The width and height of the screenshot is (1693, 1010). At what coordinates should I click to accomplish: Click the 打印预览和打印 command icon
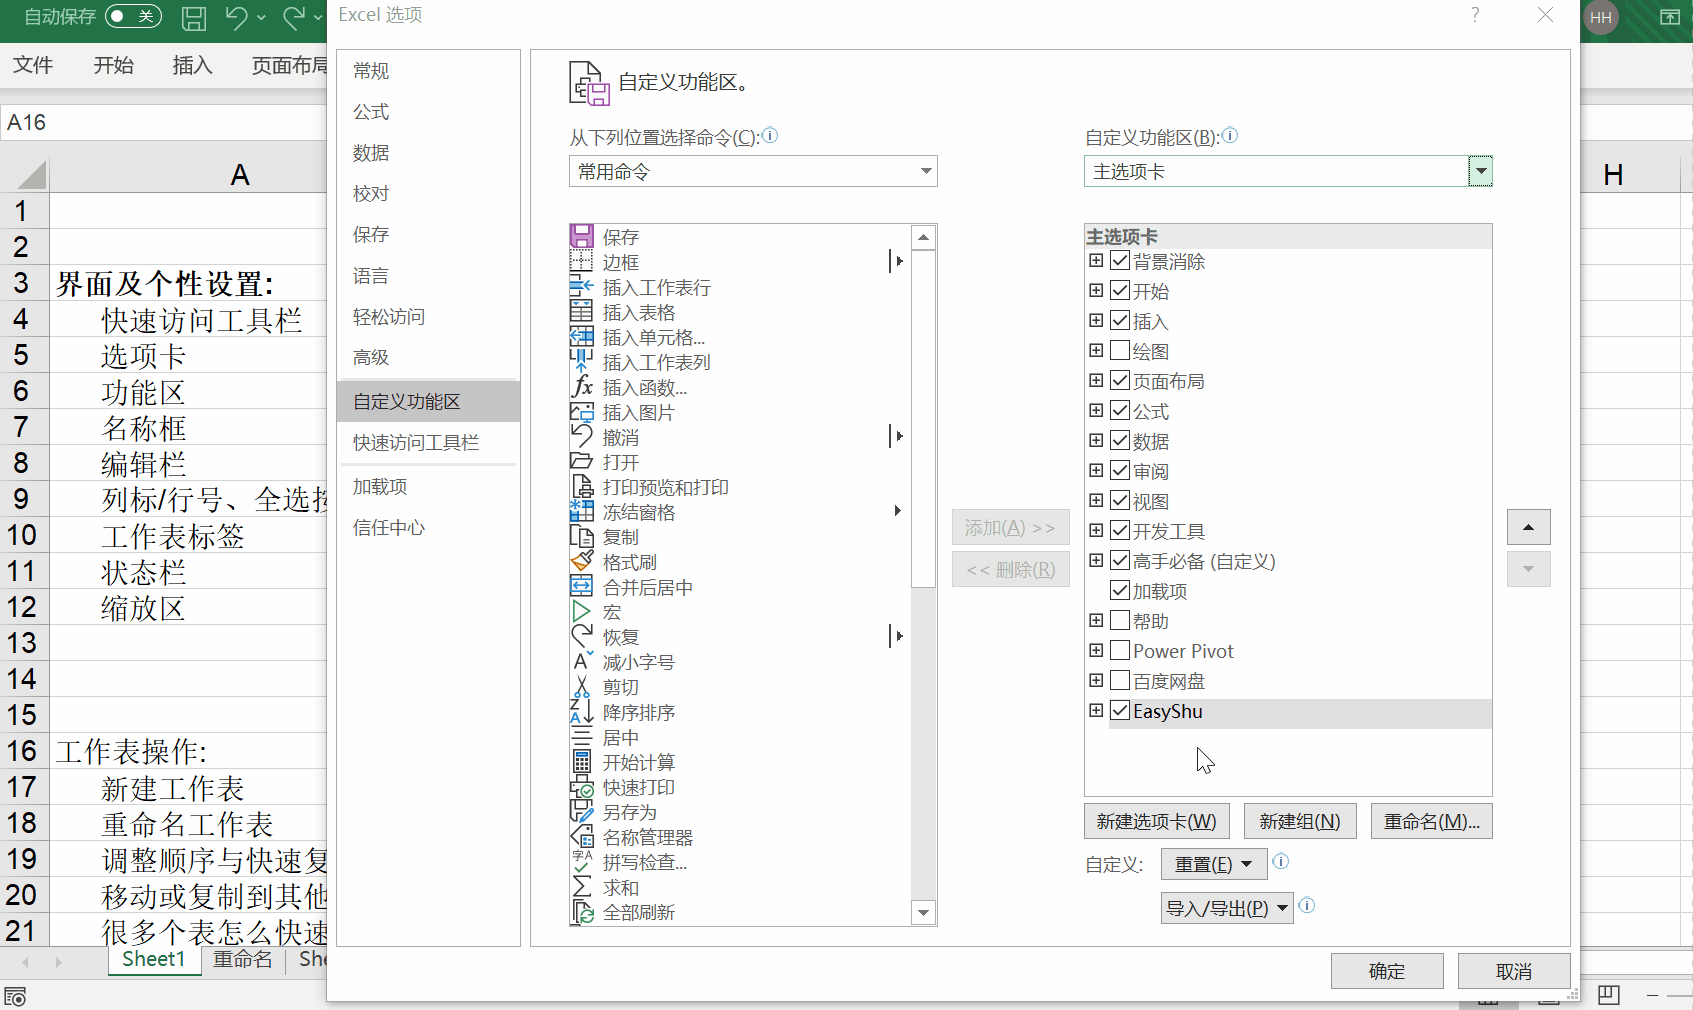coord(582,487)
